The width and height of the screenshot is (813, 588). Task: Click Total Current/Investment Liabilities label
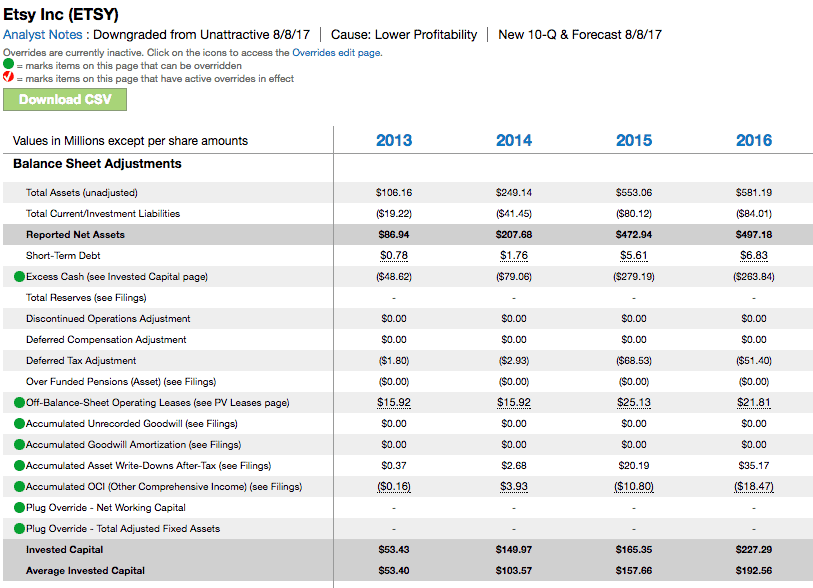tap(103, 214)
